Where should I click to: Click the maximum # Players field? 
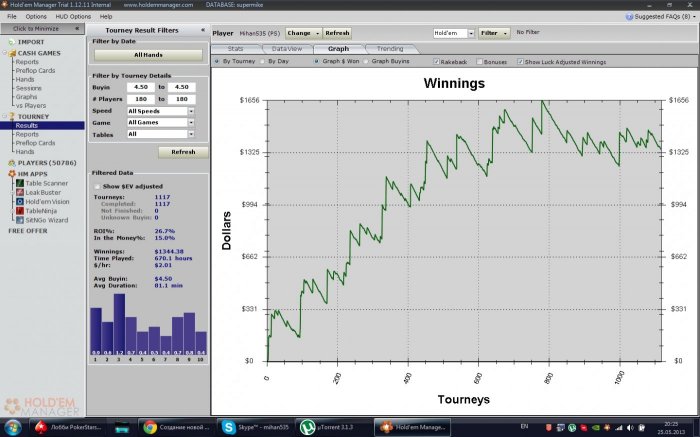pyautogui.click(x=181, y=99)
